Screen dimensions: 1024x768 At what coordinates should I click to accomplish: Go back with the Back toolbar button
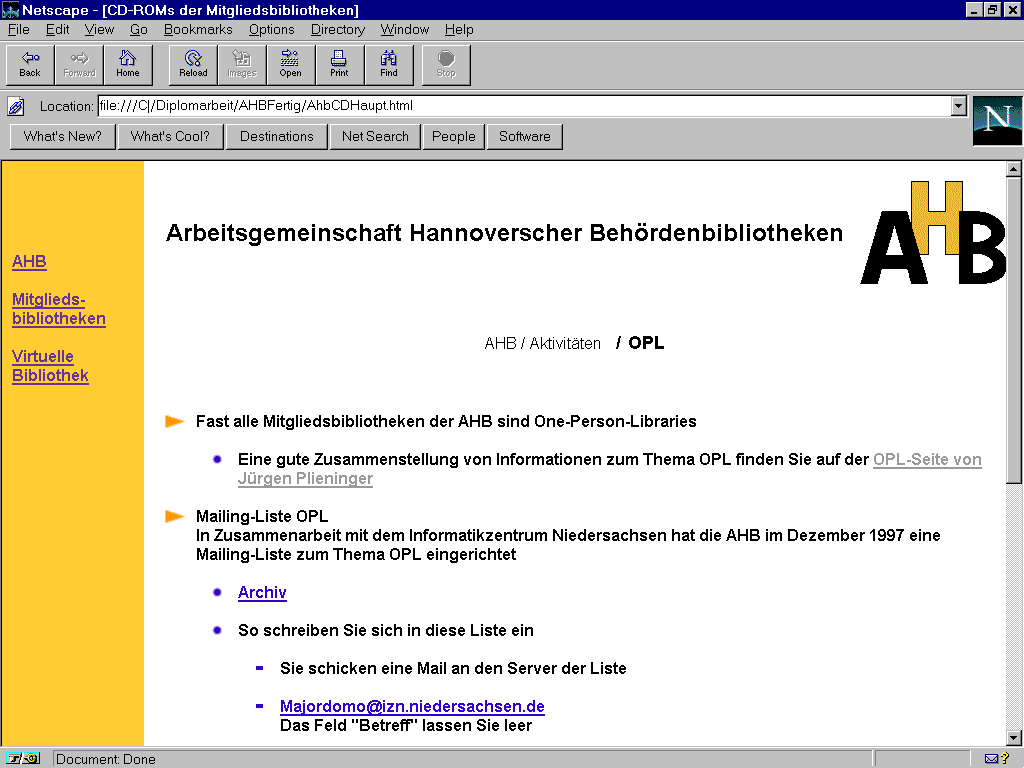(30, 65)
